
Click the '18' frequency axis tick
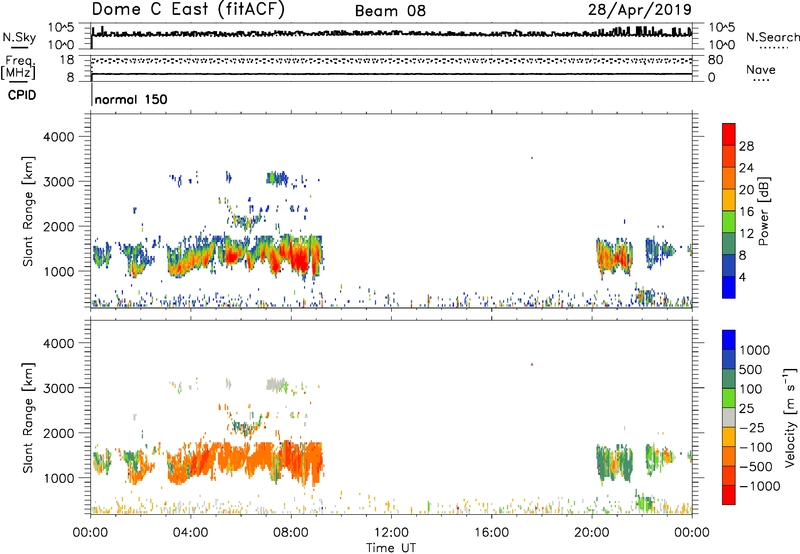pos(67,60)
